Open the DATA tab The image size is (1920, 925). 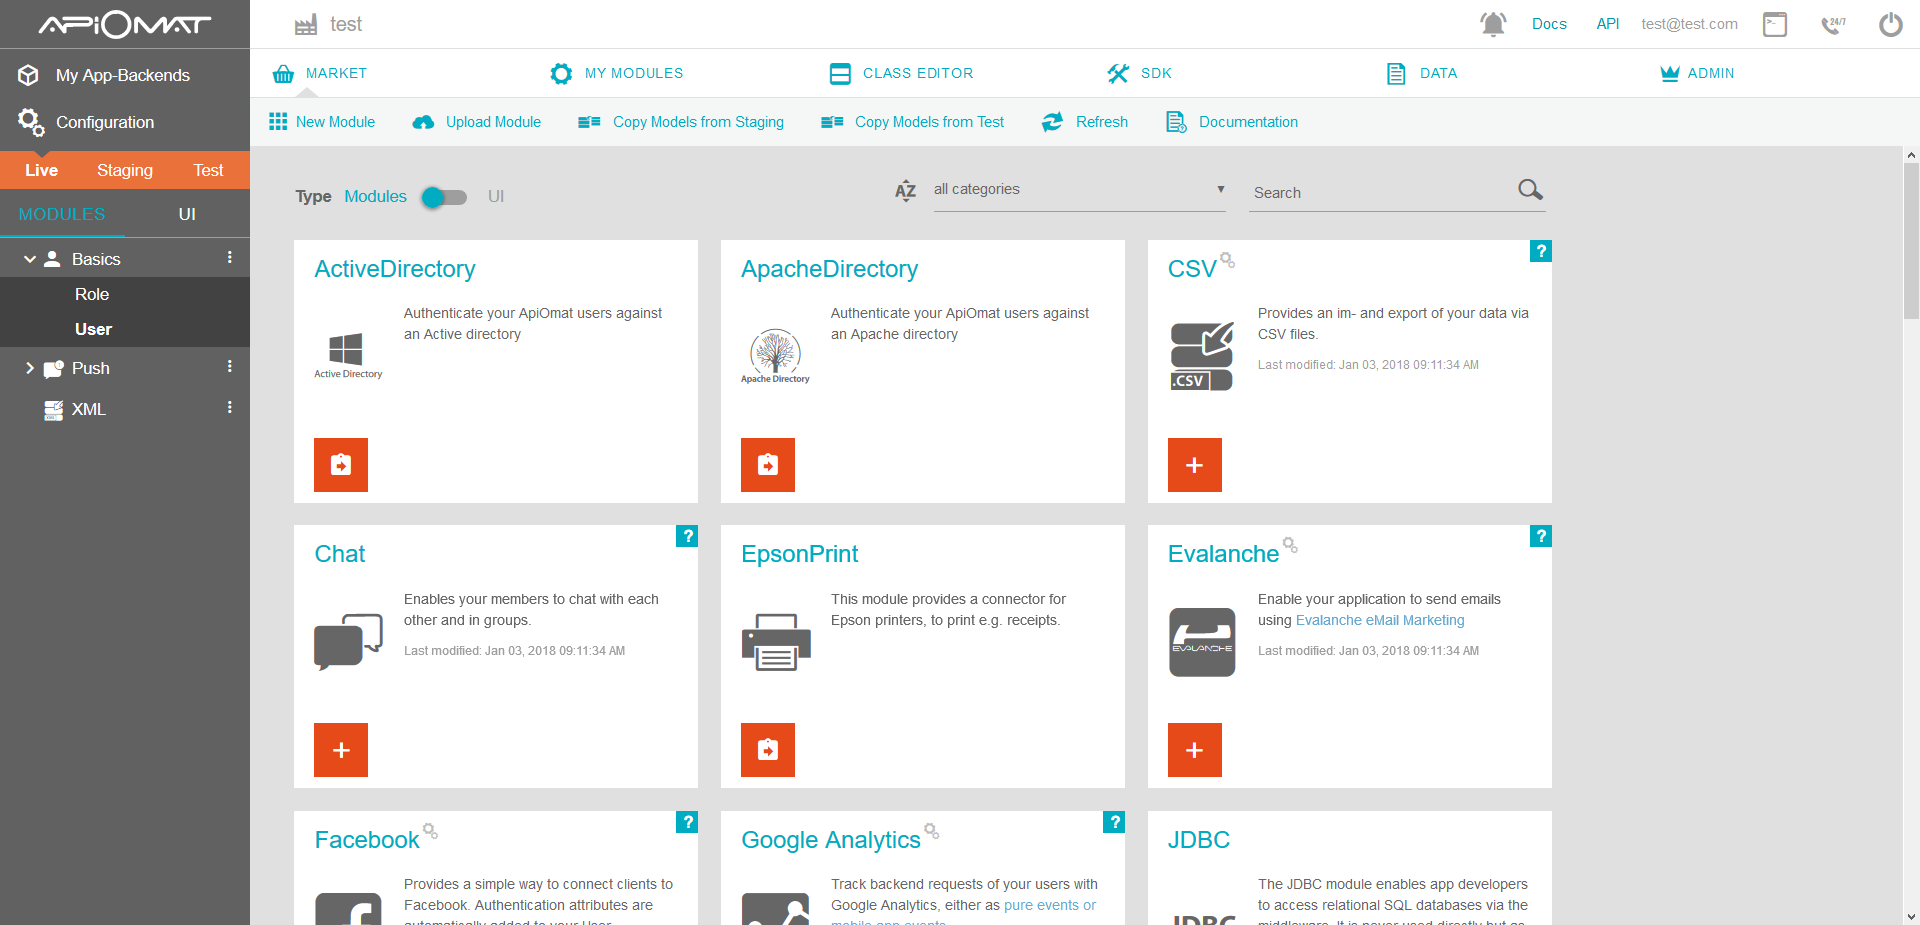(x=1422, y=73)
